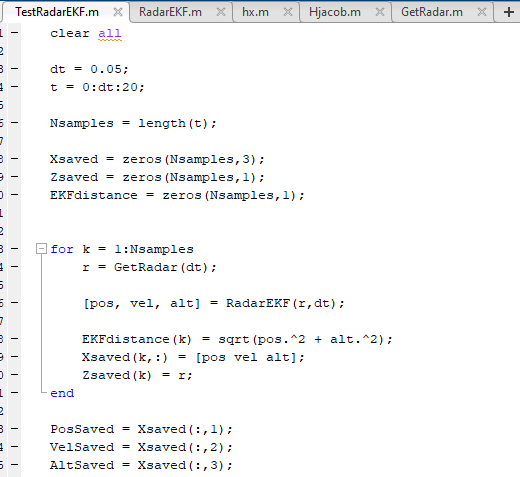
Task: Open the GetRadar.m tab
Action: point(432,12)
